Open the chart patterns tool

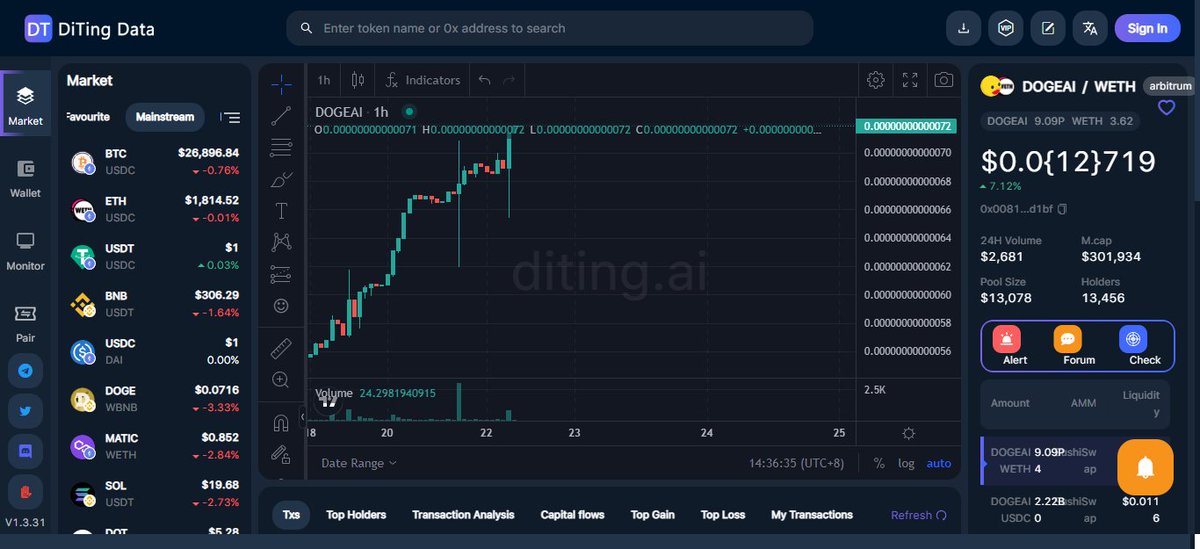281,242
